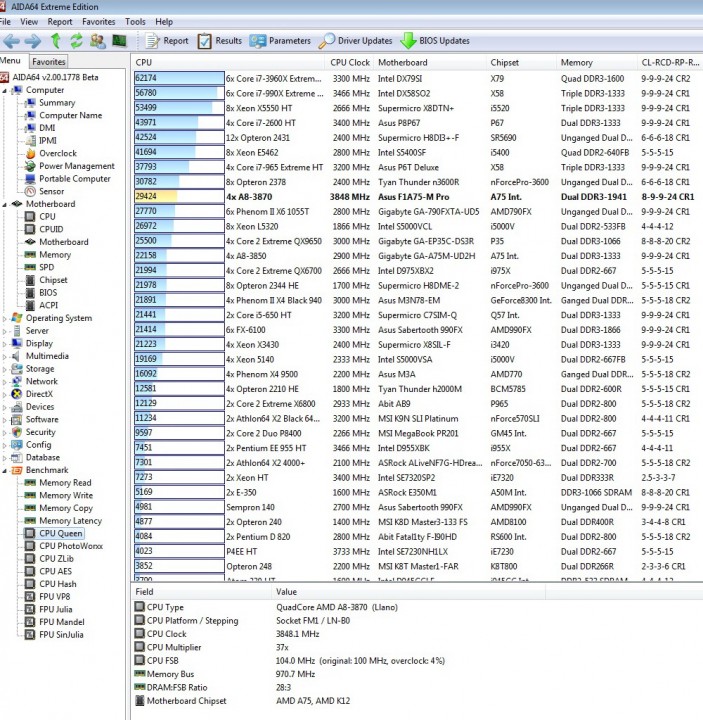The width and height of the screenshot is (703, 720).
Task: Select the FPU Julia benchmark
Action: 56,609
